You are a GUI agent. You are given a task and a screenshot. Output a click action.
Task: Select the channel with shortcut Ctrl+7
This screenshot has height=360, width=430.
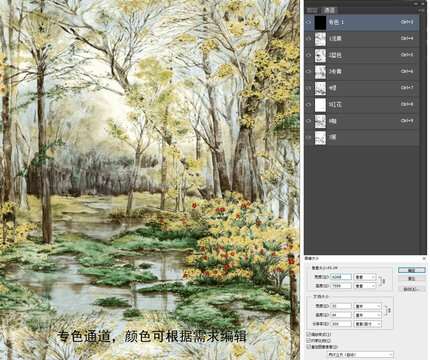point(362,88)
